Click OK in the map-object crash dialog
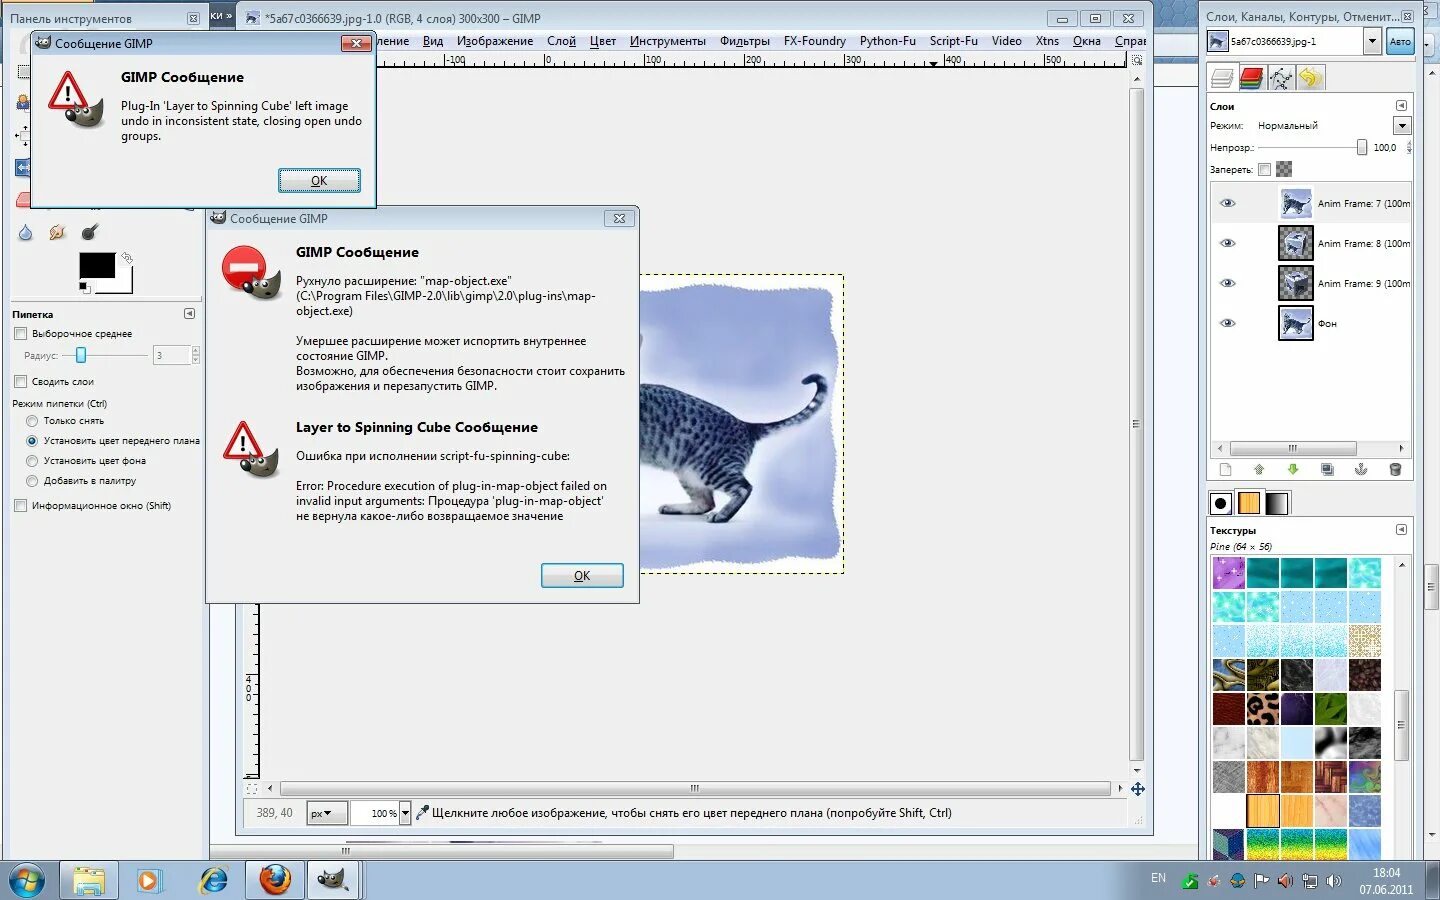This screenshot has width=1440, height=900. (x=582, y=576)
